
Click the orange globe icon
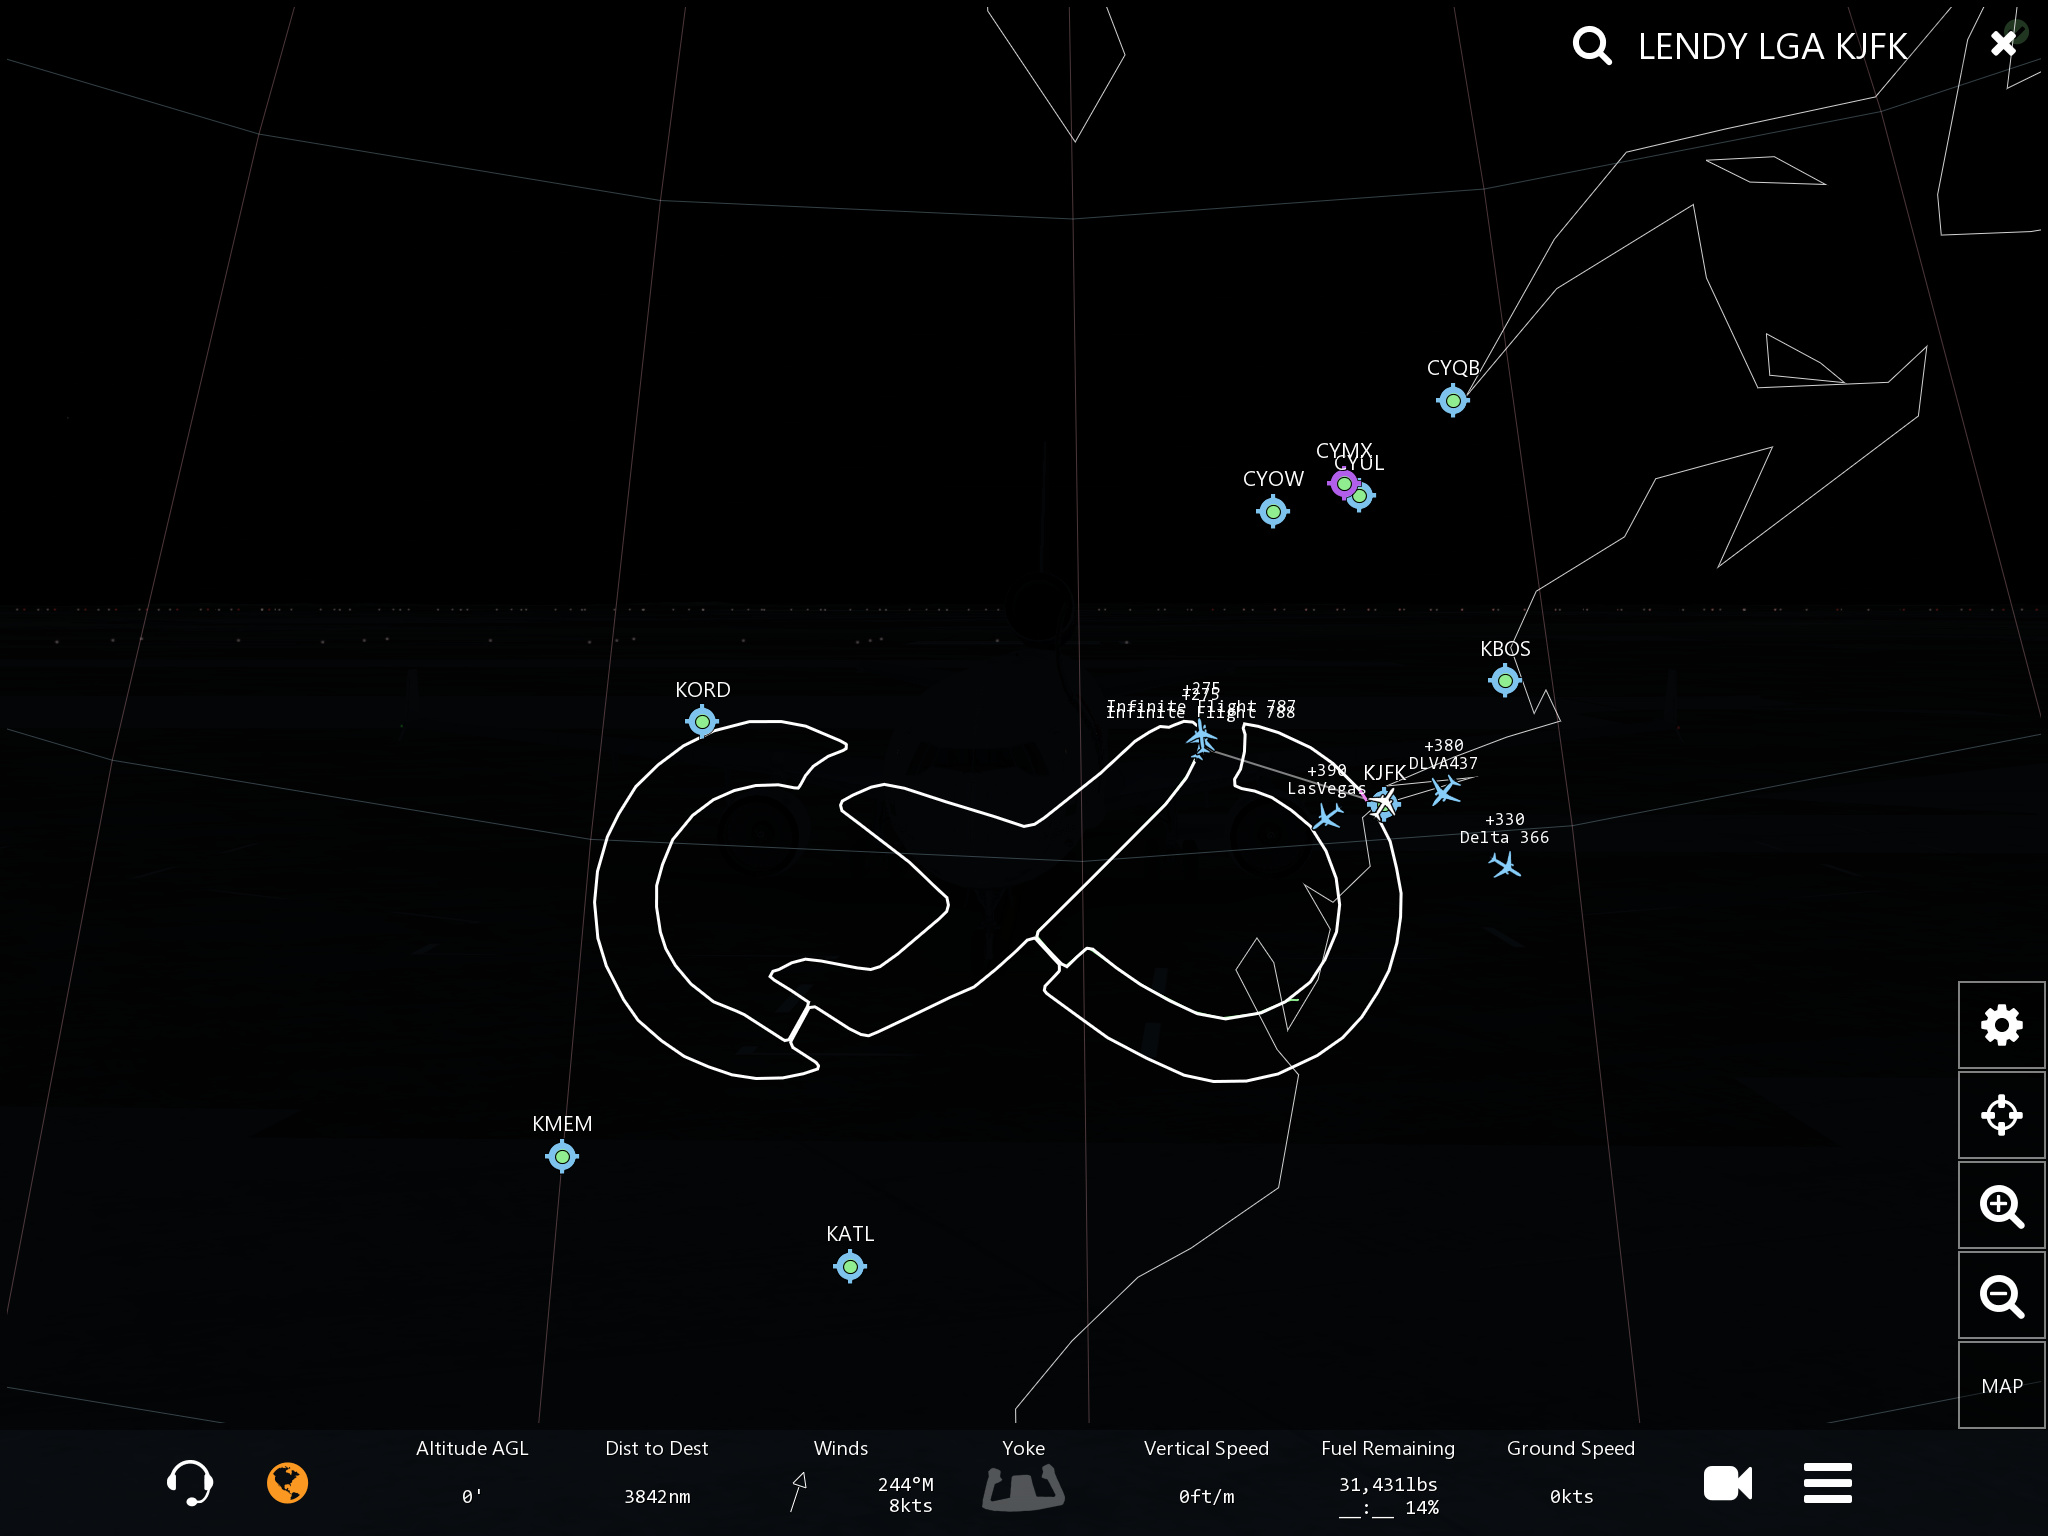(x=287, y=1482)
